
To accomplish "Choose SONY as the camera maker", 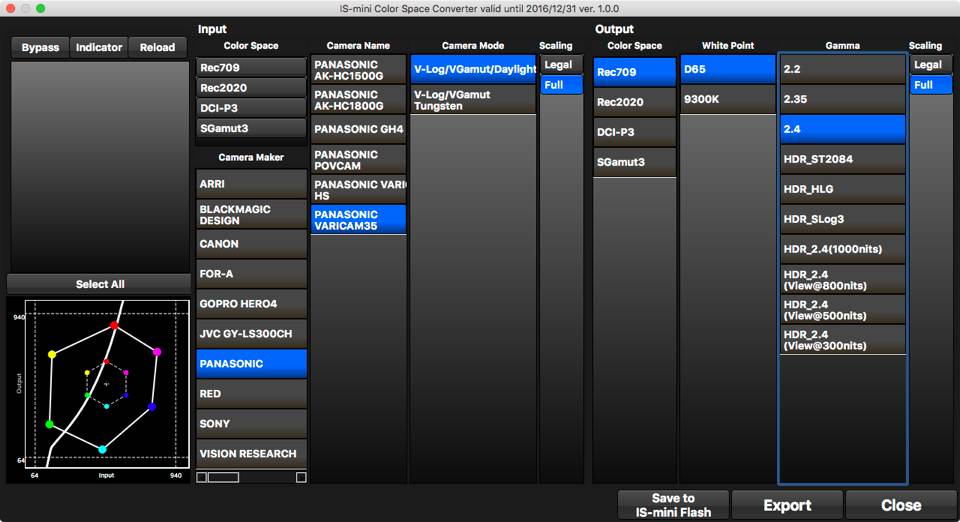I will (x=251, y=423).
